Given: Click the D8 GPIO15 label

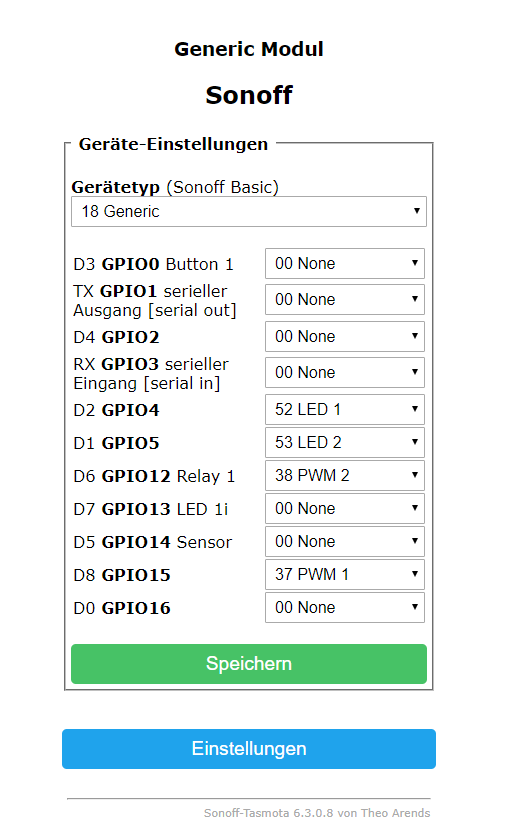Looking at the screenshot, I should 122,575.
